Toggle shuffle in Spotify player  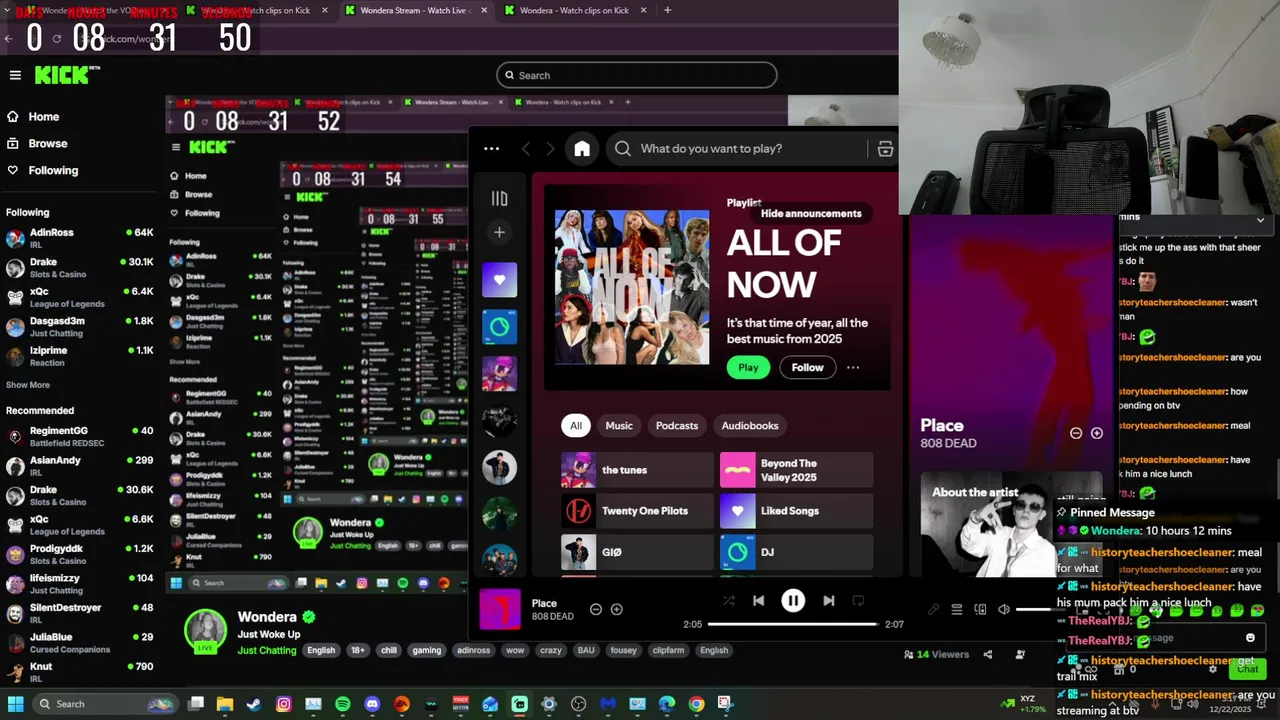pyautogui.click(x=728, y=601)
